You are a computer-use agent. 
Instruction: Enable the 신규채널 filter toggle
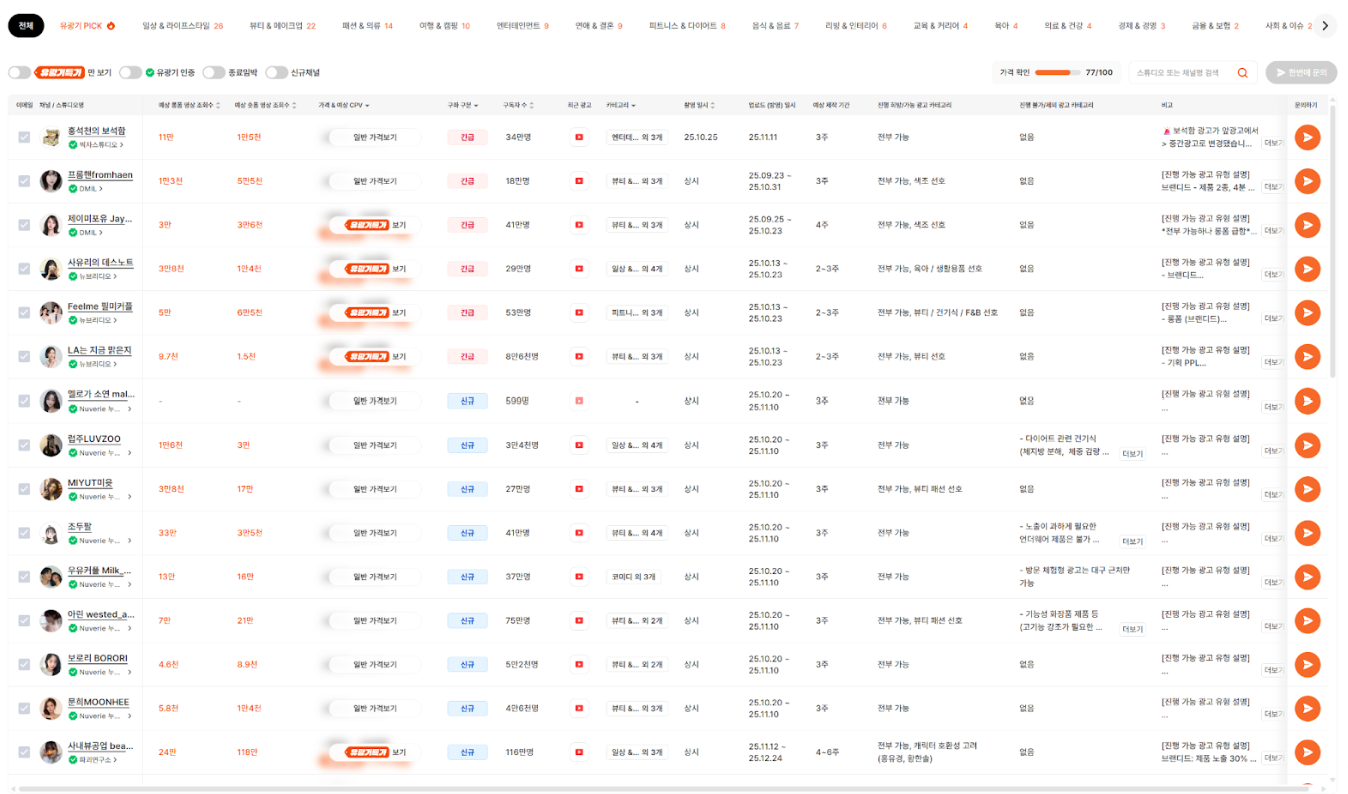pyautogui.click(x=276, y=73)
